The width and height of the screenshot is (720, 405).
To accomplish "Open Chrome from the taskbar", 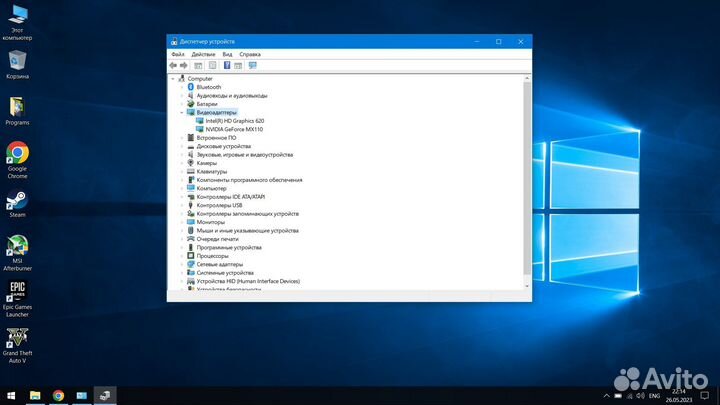I will click(x=58, y=395).
